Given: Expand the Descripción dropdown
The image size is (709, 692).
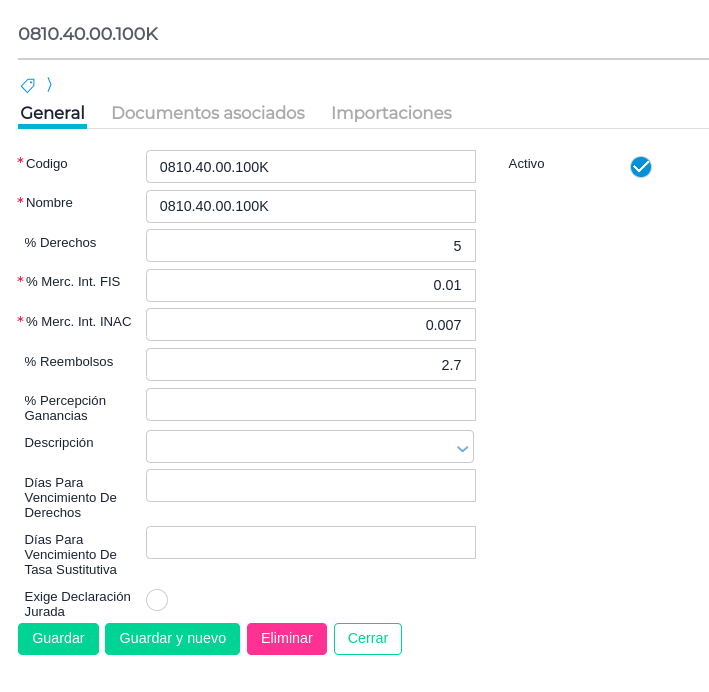Looking at the screenshot, I should point(462,448).
